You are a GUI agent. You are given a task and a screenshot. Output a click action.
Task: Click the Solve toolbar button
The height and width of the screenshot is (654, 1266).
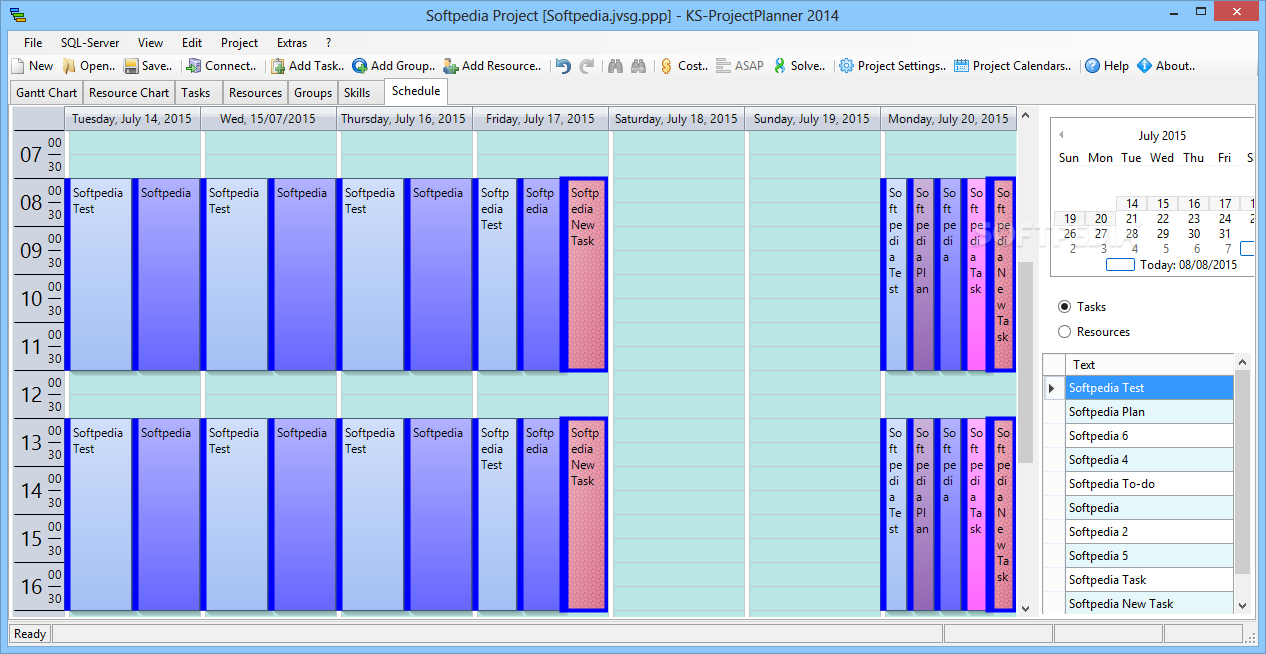coord(799,66)
